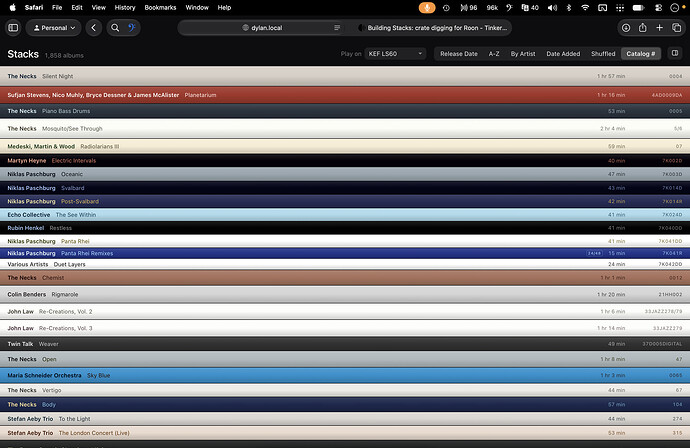Select Shuffled ordering
Image resolution: width=690 pixels, height=448 pixels.
(603, 54)
